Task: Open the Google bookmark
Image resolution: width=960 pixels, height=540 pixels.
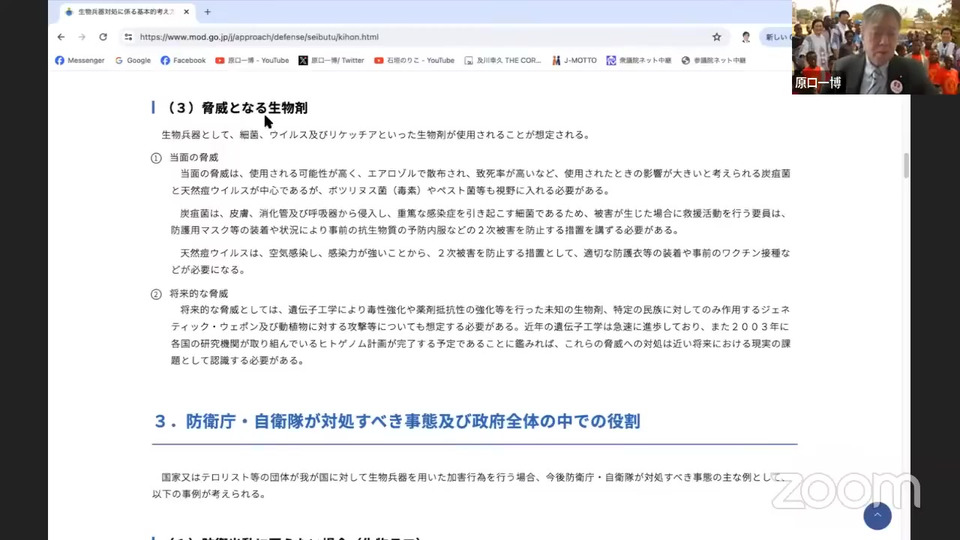Action: (133, 60)
